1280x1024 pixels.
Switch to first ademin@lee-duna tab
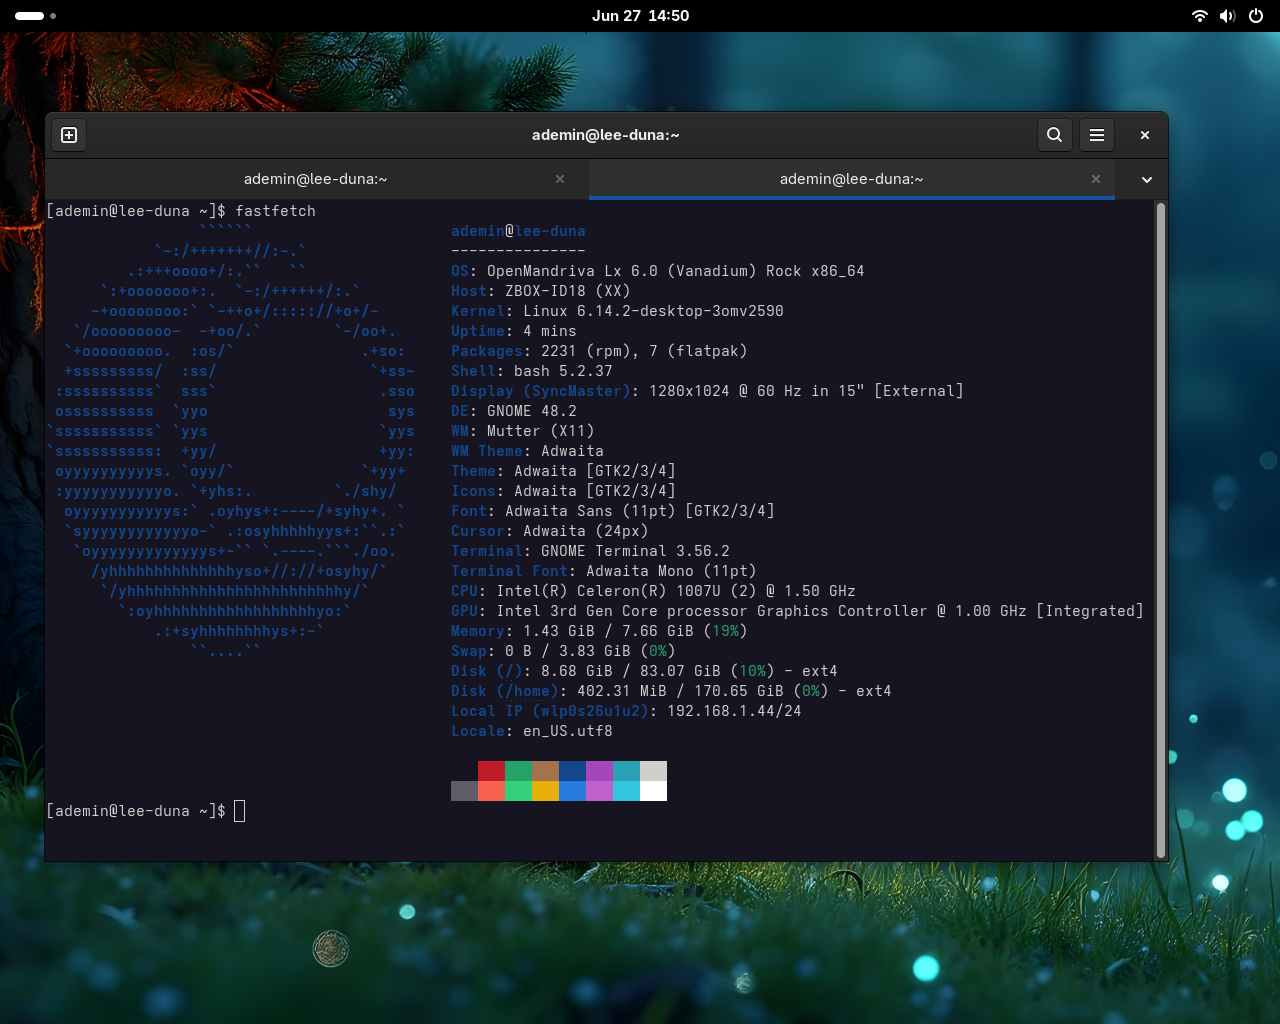(x=316, y=179)
